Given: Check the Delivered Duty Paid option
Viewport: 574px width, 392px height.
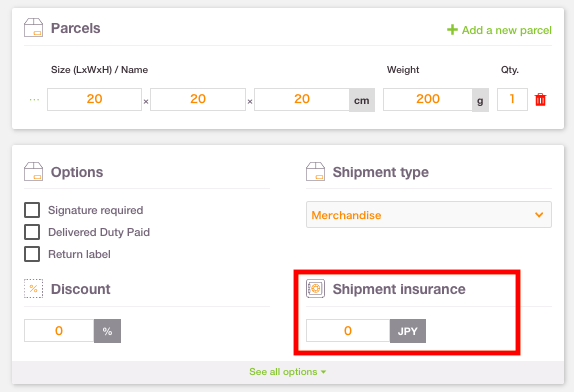Looking at the screenshot, I should pyautogui.click(x=32, y=232).
